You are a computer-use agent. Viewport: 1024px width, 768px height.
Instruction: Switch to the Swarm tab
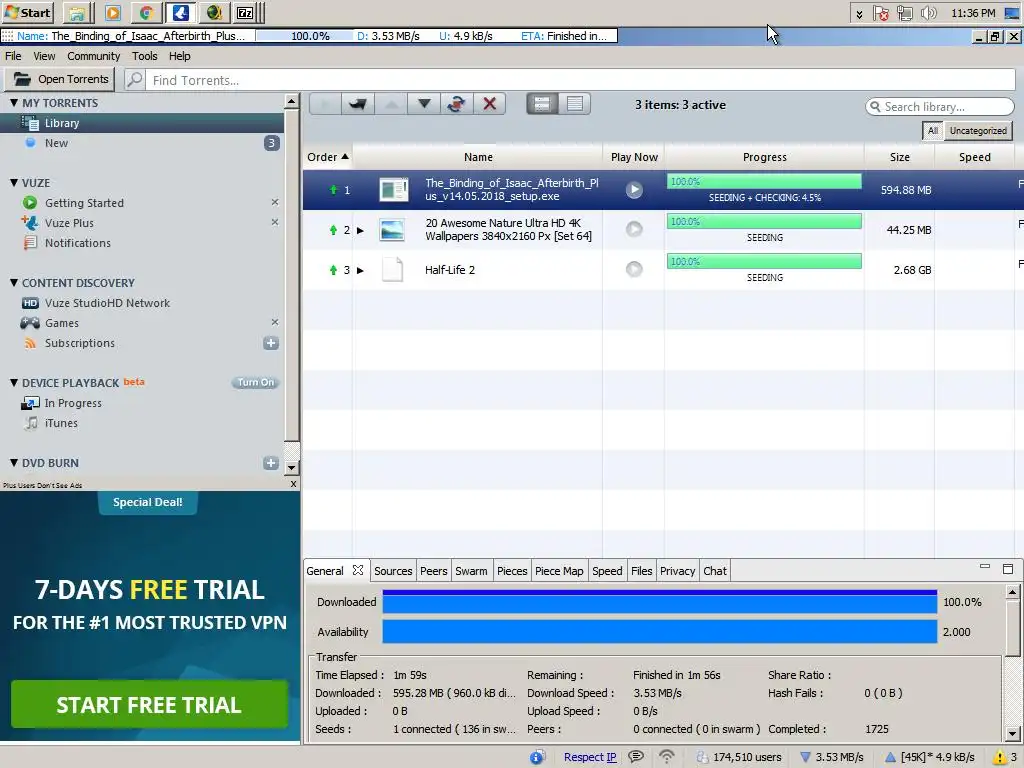pyautogui.click(x=471, y=571)
